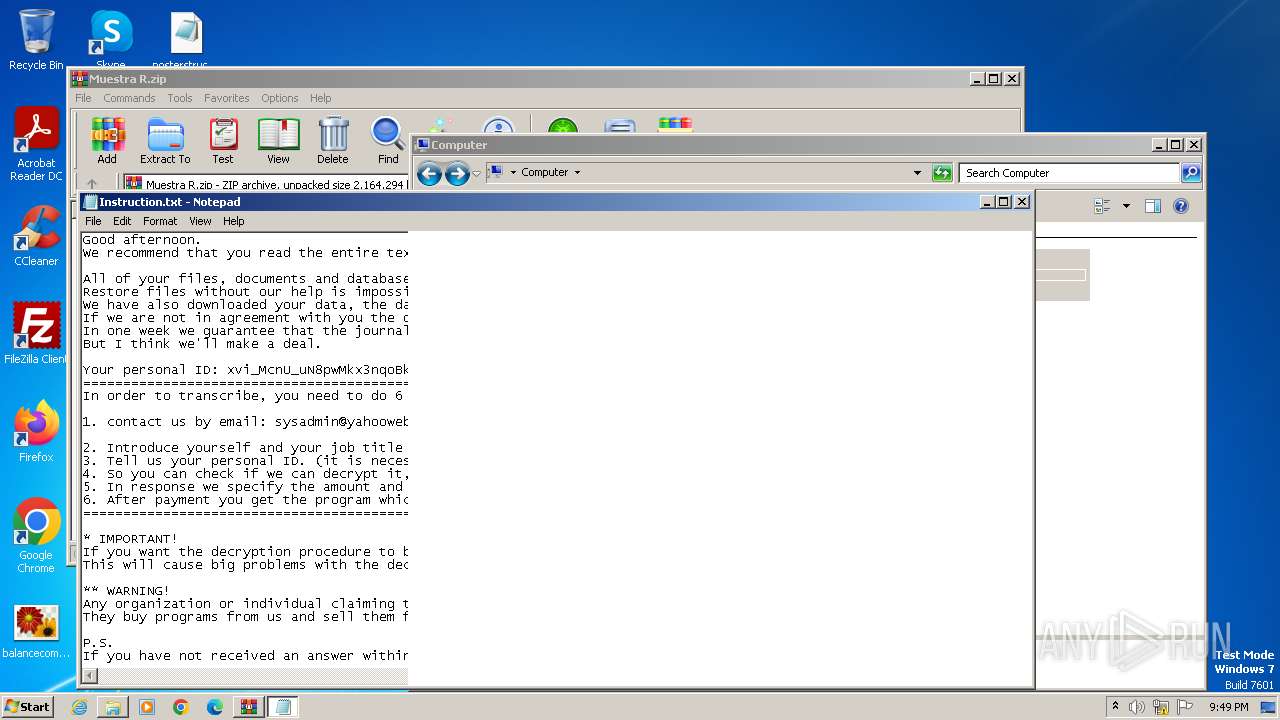Open Acrobat Reader DC desktop icon
The image size is (1280, 720).
click(x=36, y=144)
